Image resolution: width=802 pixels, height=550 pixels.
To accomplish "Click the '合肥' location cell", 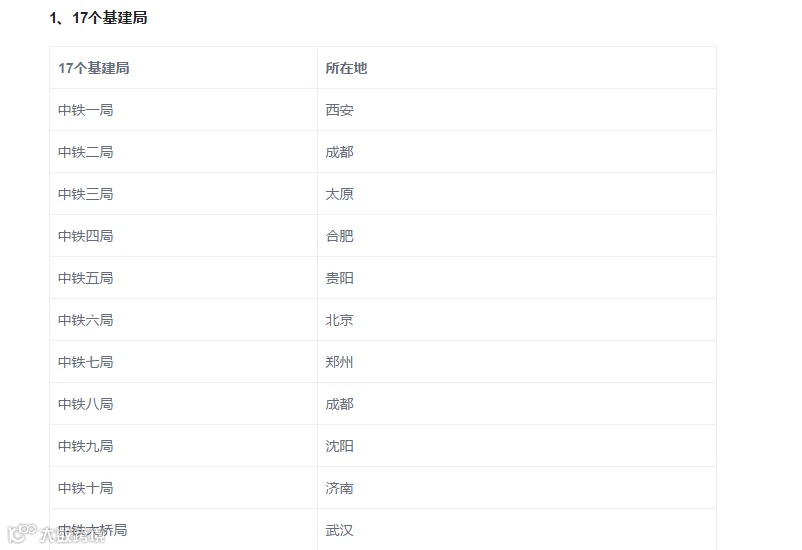I will click(x=517, y=236).
